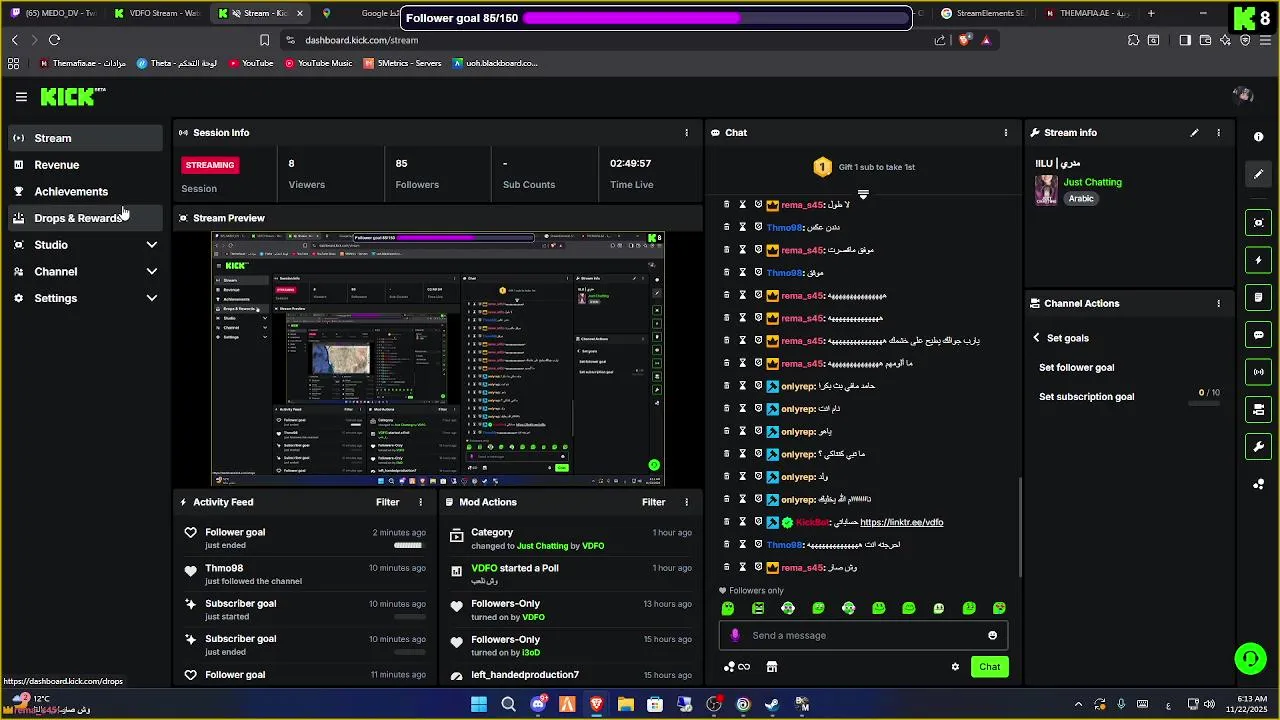Click the info icon in right rail
The image size is (1280, 720).
click(1259, 137)
